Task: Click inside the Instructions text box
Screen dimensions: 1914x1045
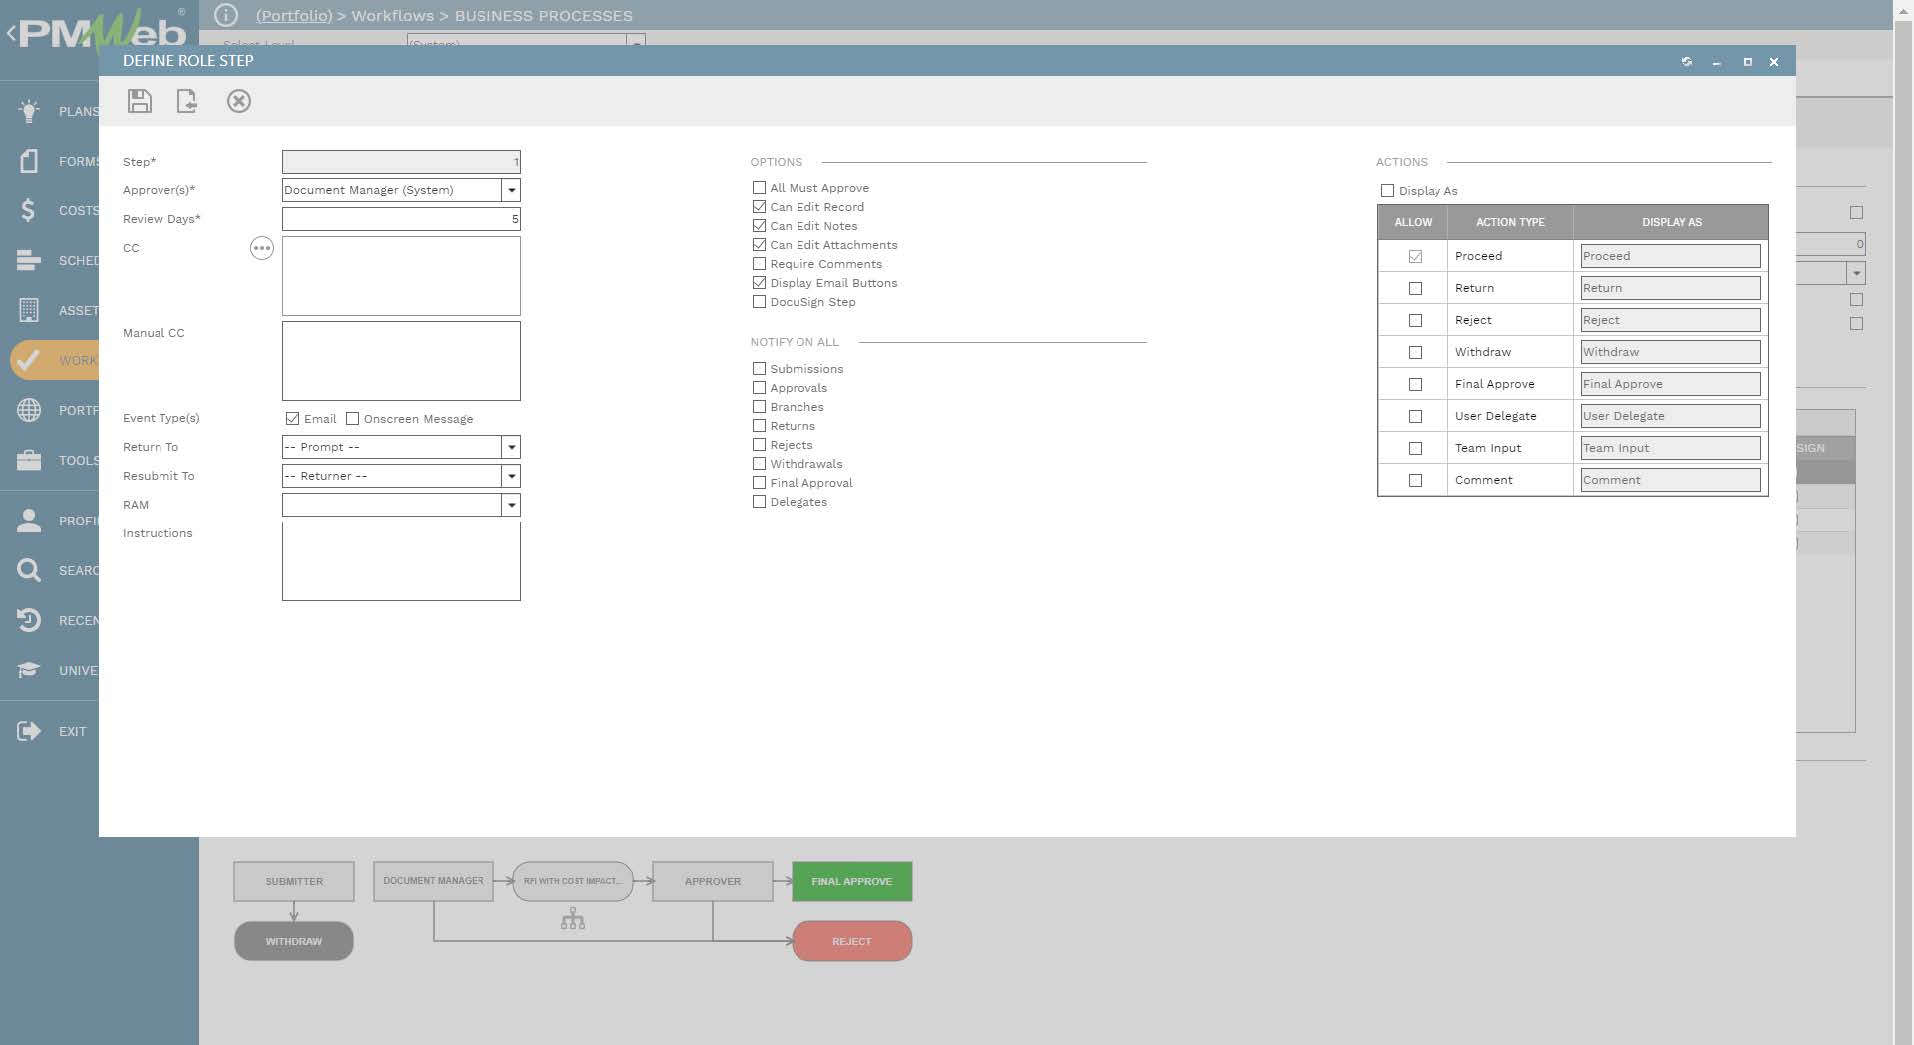Action: coord(400,560)
